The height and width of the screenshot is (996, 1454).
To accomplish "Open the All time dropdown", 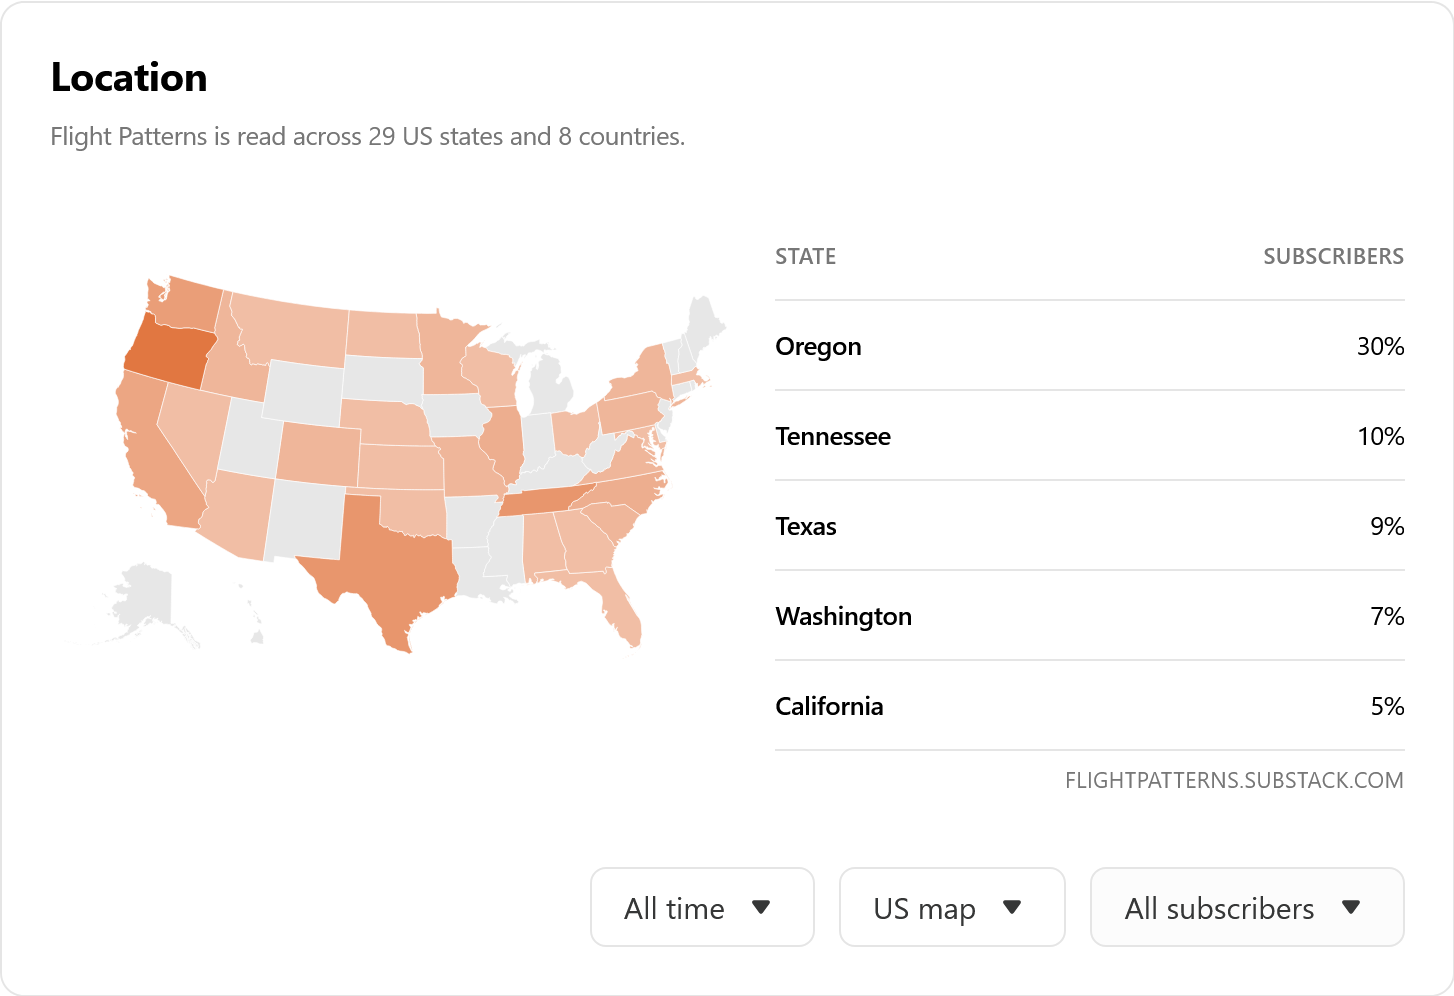I will tap(702, 907).
